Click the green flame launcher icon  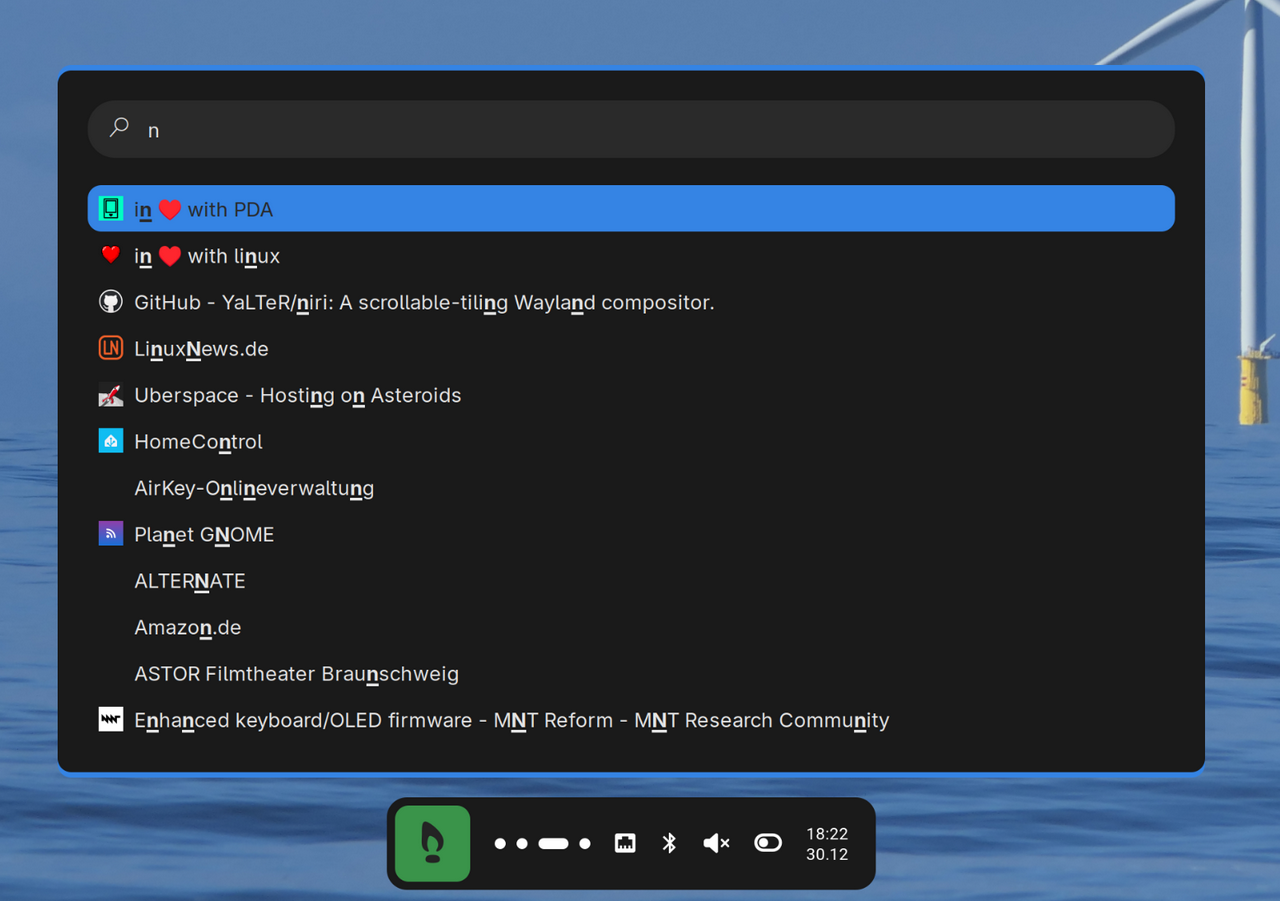click(x=432, y=843)
